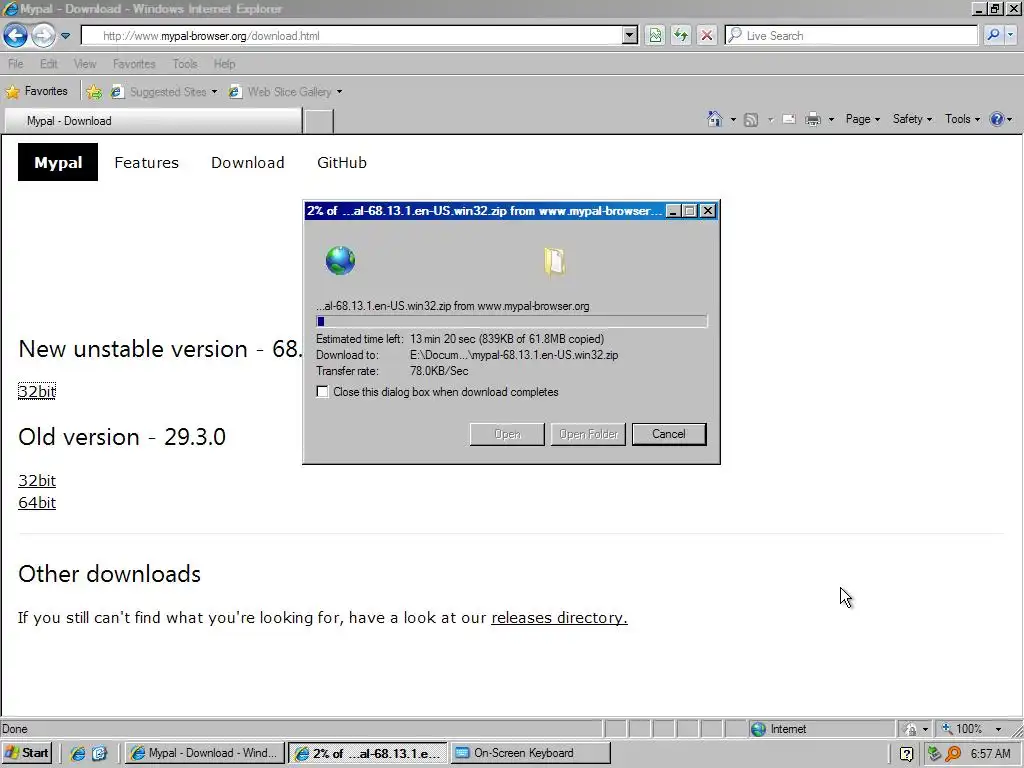Click the Mypal logo link
This screenshot has width=1024, height=768.
coord(58,163)
